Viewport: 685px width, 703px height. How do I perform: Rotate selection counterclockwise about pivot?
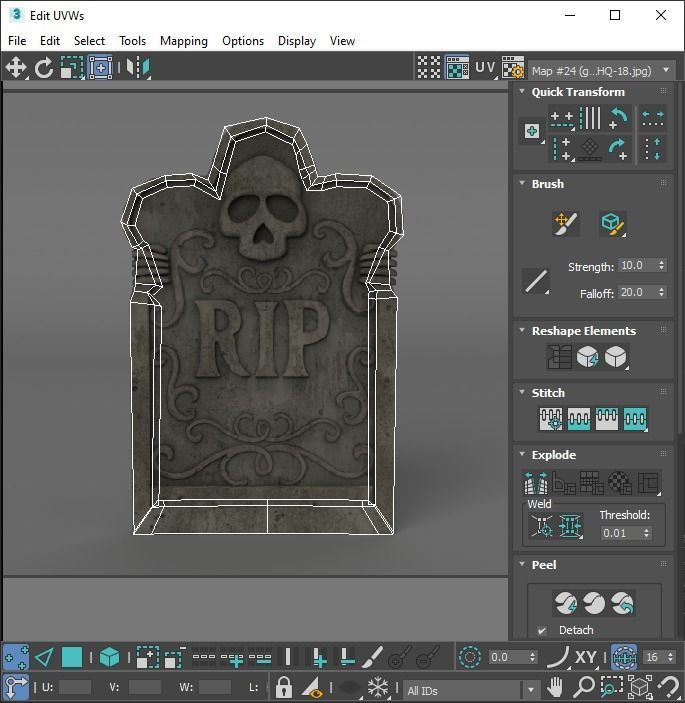618,119
